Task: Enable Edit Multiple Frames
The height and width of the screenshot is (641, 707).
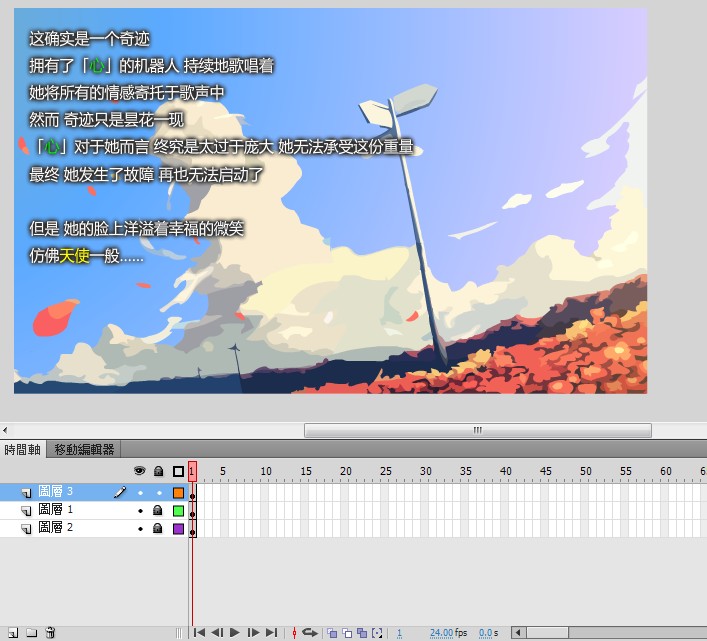Action: click(x=362, y=633)
